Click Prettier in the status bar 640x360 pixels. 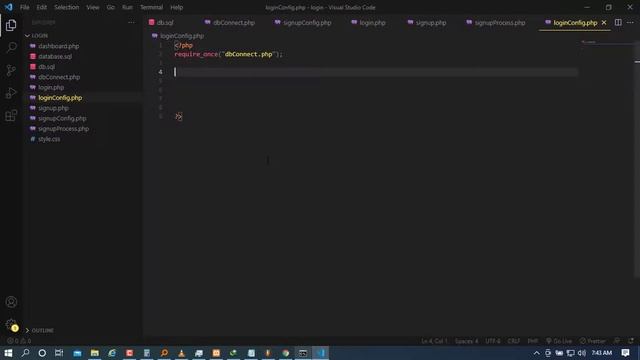(592, 341)
